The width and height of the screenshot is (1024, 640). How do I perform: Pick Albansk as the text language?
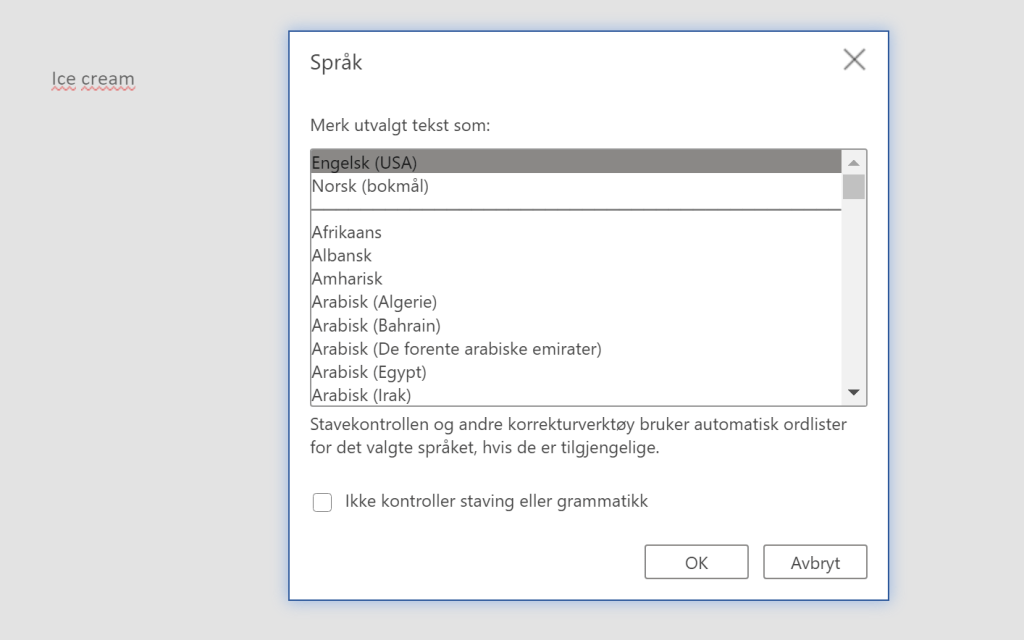coord(341,255)
